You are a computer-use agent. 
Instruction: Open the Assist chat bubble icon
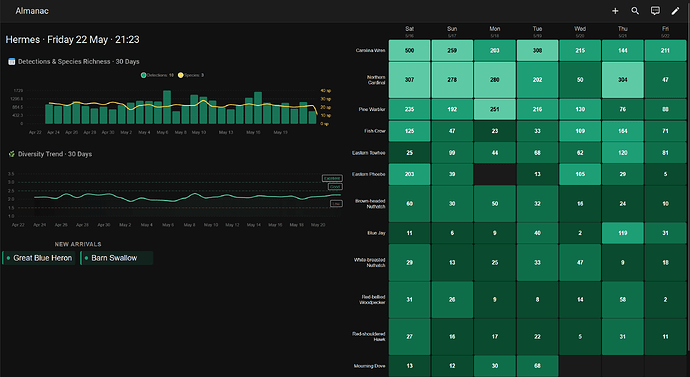(x=655, y=11)
